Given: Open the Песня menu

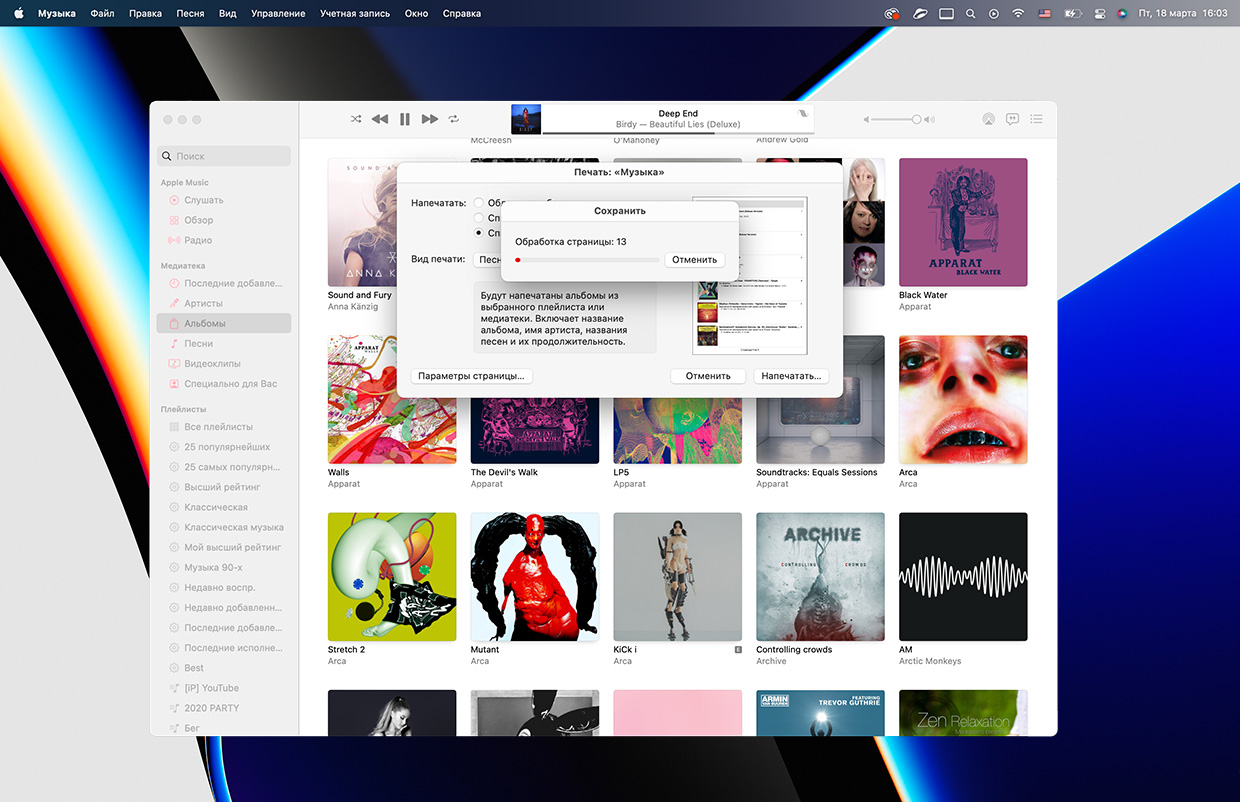Looking at the screenshot, I should pos(190,14).
